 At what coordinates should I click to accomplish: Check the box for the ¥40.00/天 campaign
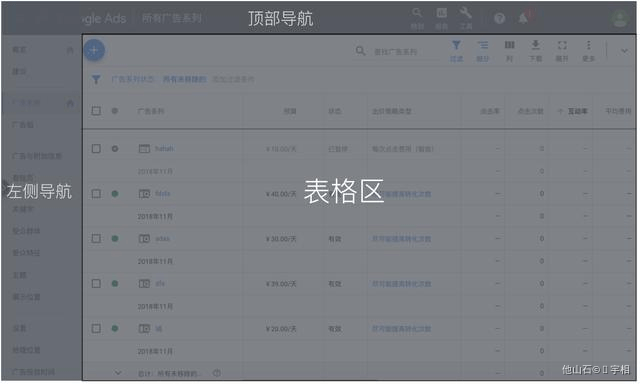(96, 193)
